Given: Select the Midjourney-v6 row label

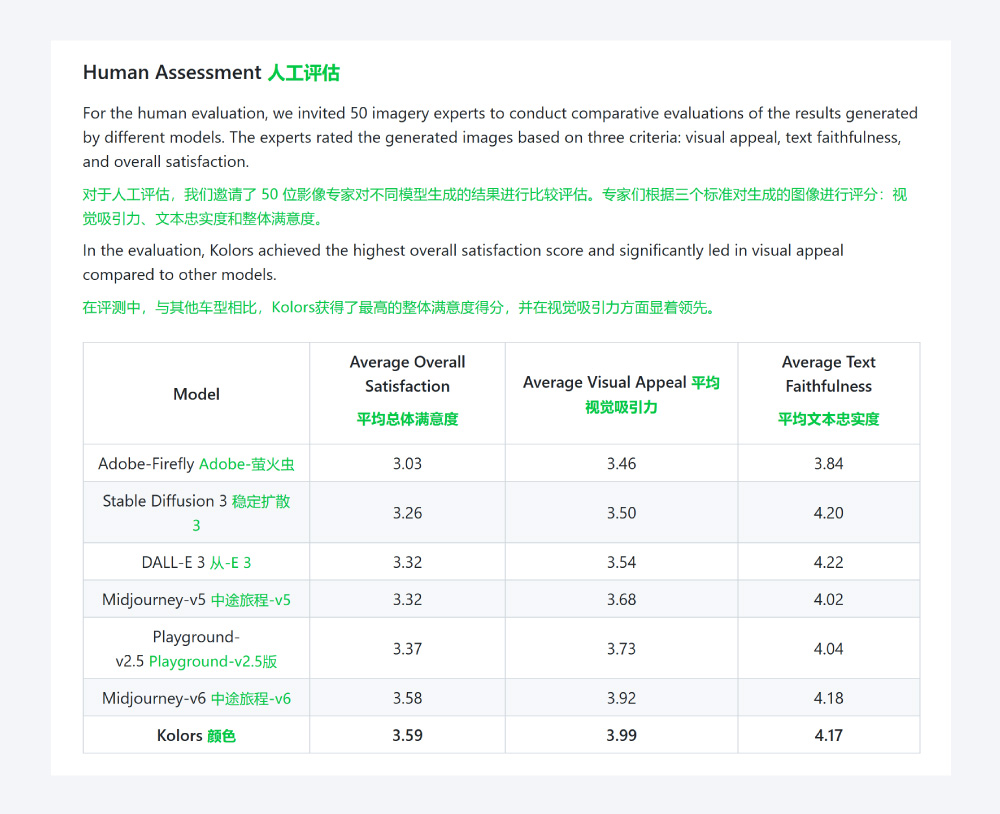Looking at the screenshot, I should (x=196, y=698).
